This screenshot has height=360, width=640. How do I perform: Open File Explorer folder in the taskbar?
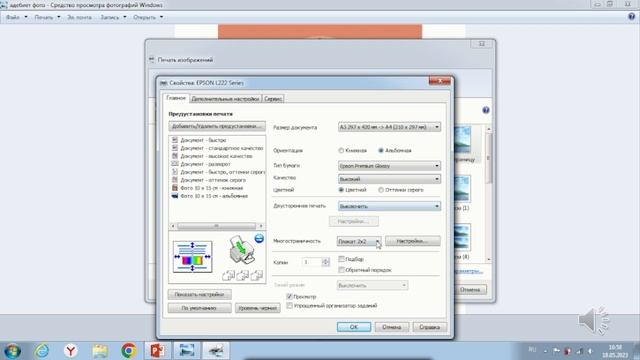coord(100,351)
